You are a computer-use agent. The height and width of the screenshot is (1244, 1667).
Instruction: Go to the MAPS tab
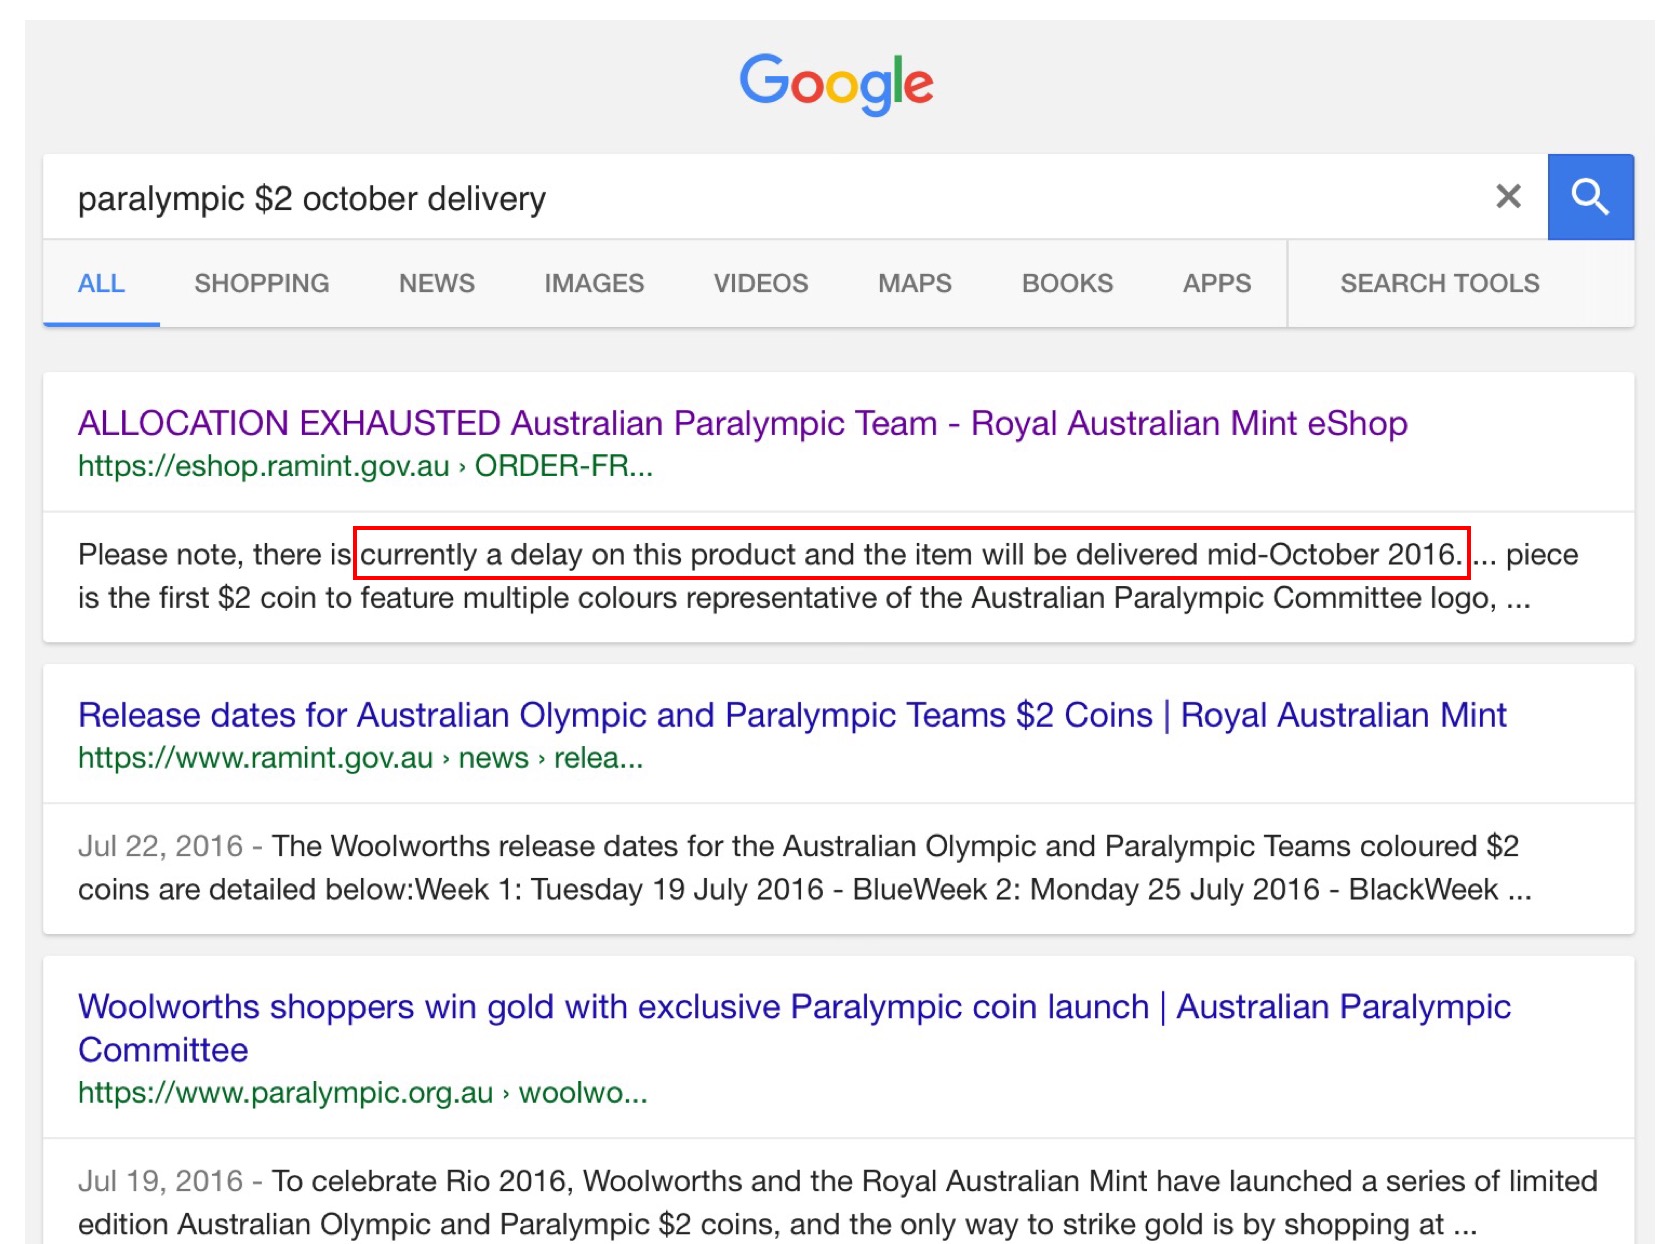pos(915,284)
